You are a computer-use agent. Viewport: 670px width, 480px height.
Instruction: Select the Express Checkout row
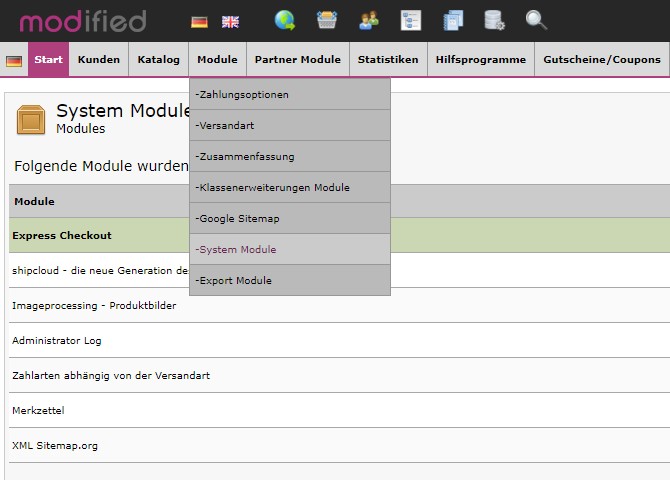point(339,235)
